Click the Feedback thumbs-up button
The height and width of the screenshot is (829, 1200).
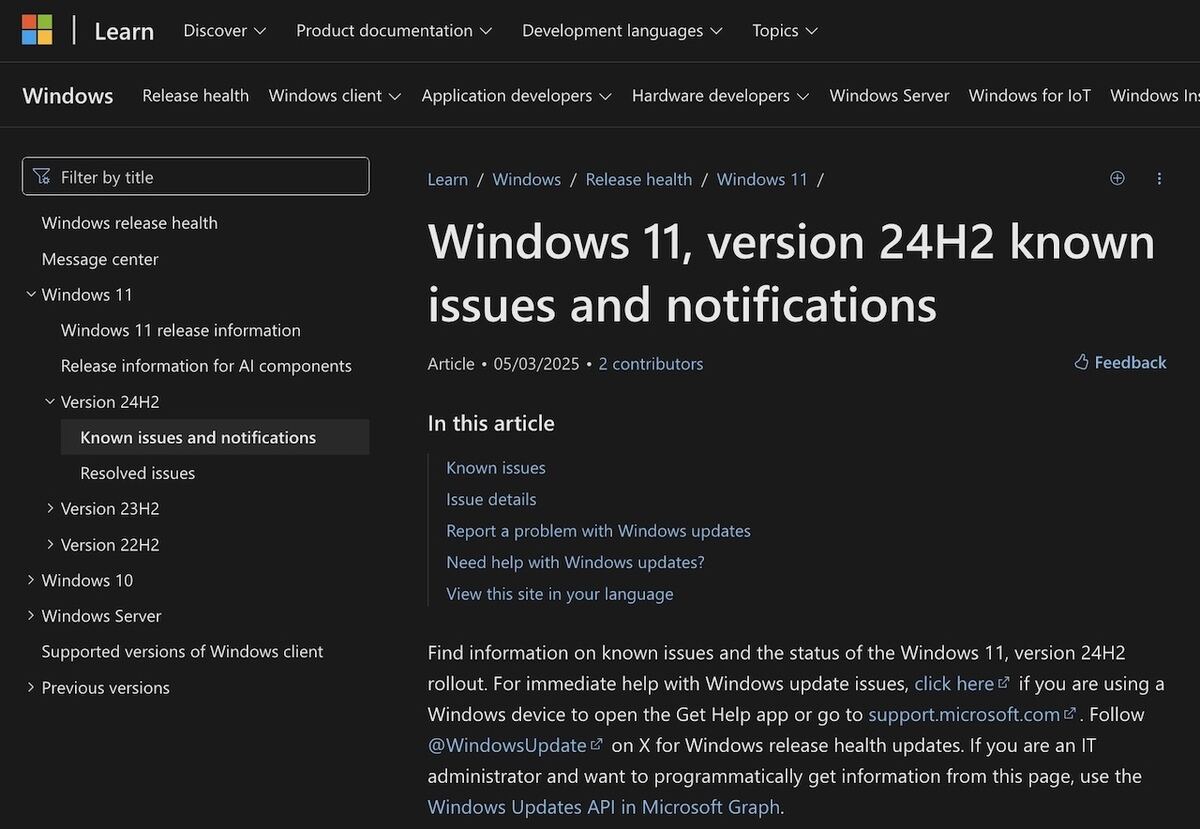(x=1120, y=362)
